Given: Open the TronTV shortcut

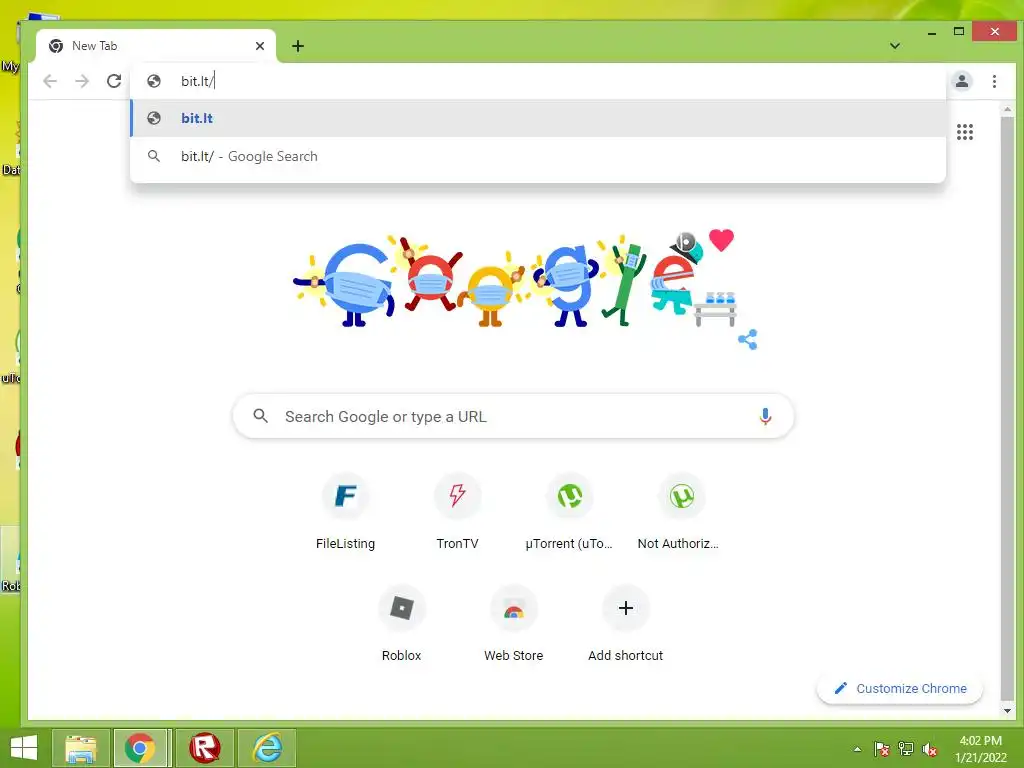Looking at the screenshot, I should pyautogui.click(x=457, y=513).
